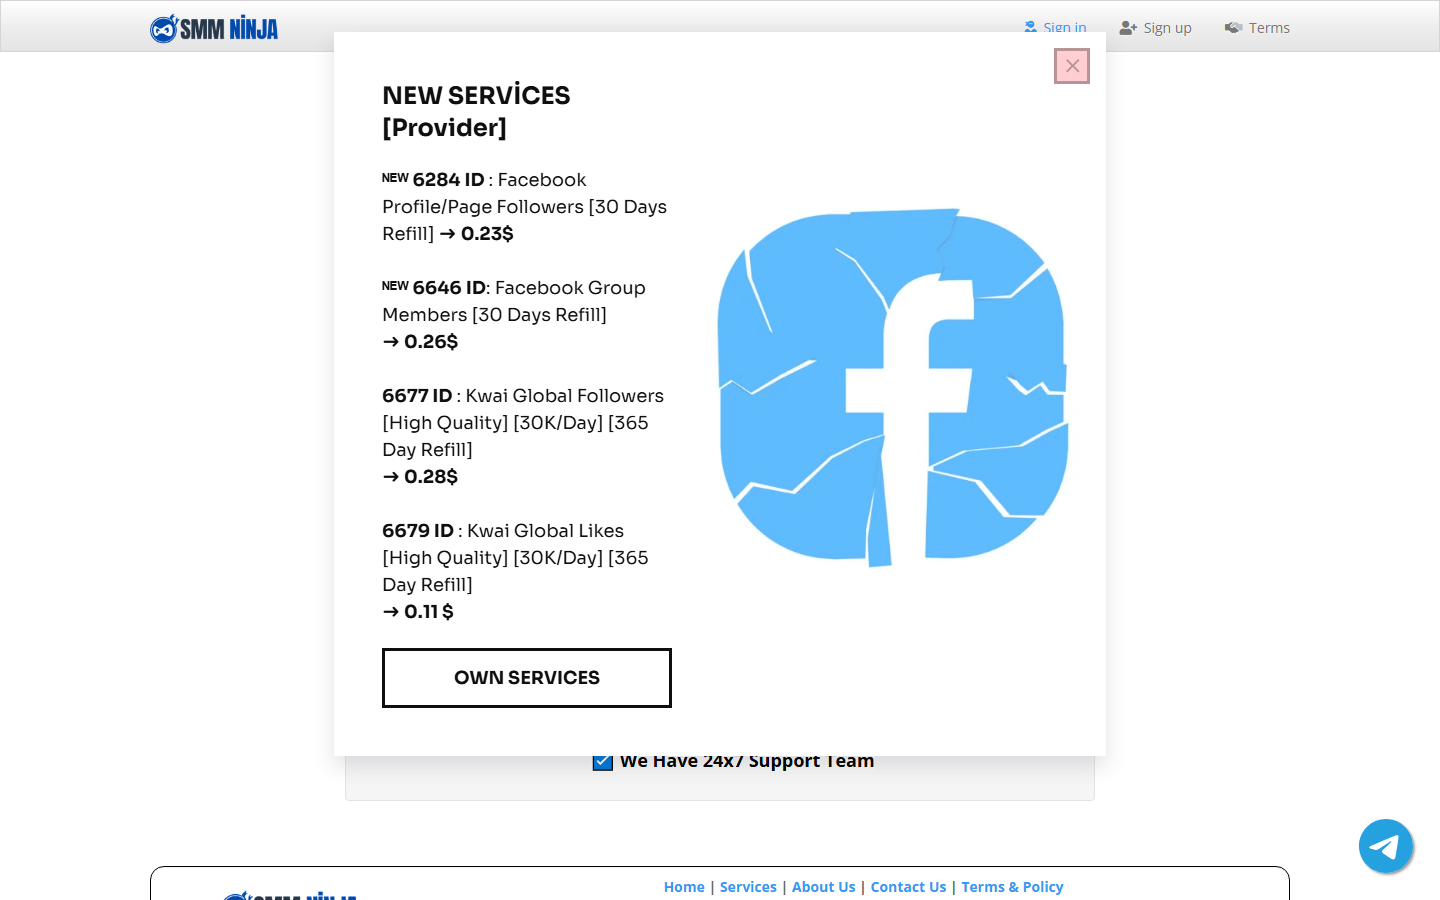The height and width of the screenshot is (900, 1440).
Task: Click the Sign up person-plus icon
Action: [1128, 28]
